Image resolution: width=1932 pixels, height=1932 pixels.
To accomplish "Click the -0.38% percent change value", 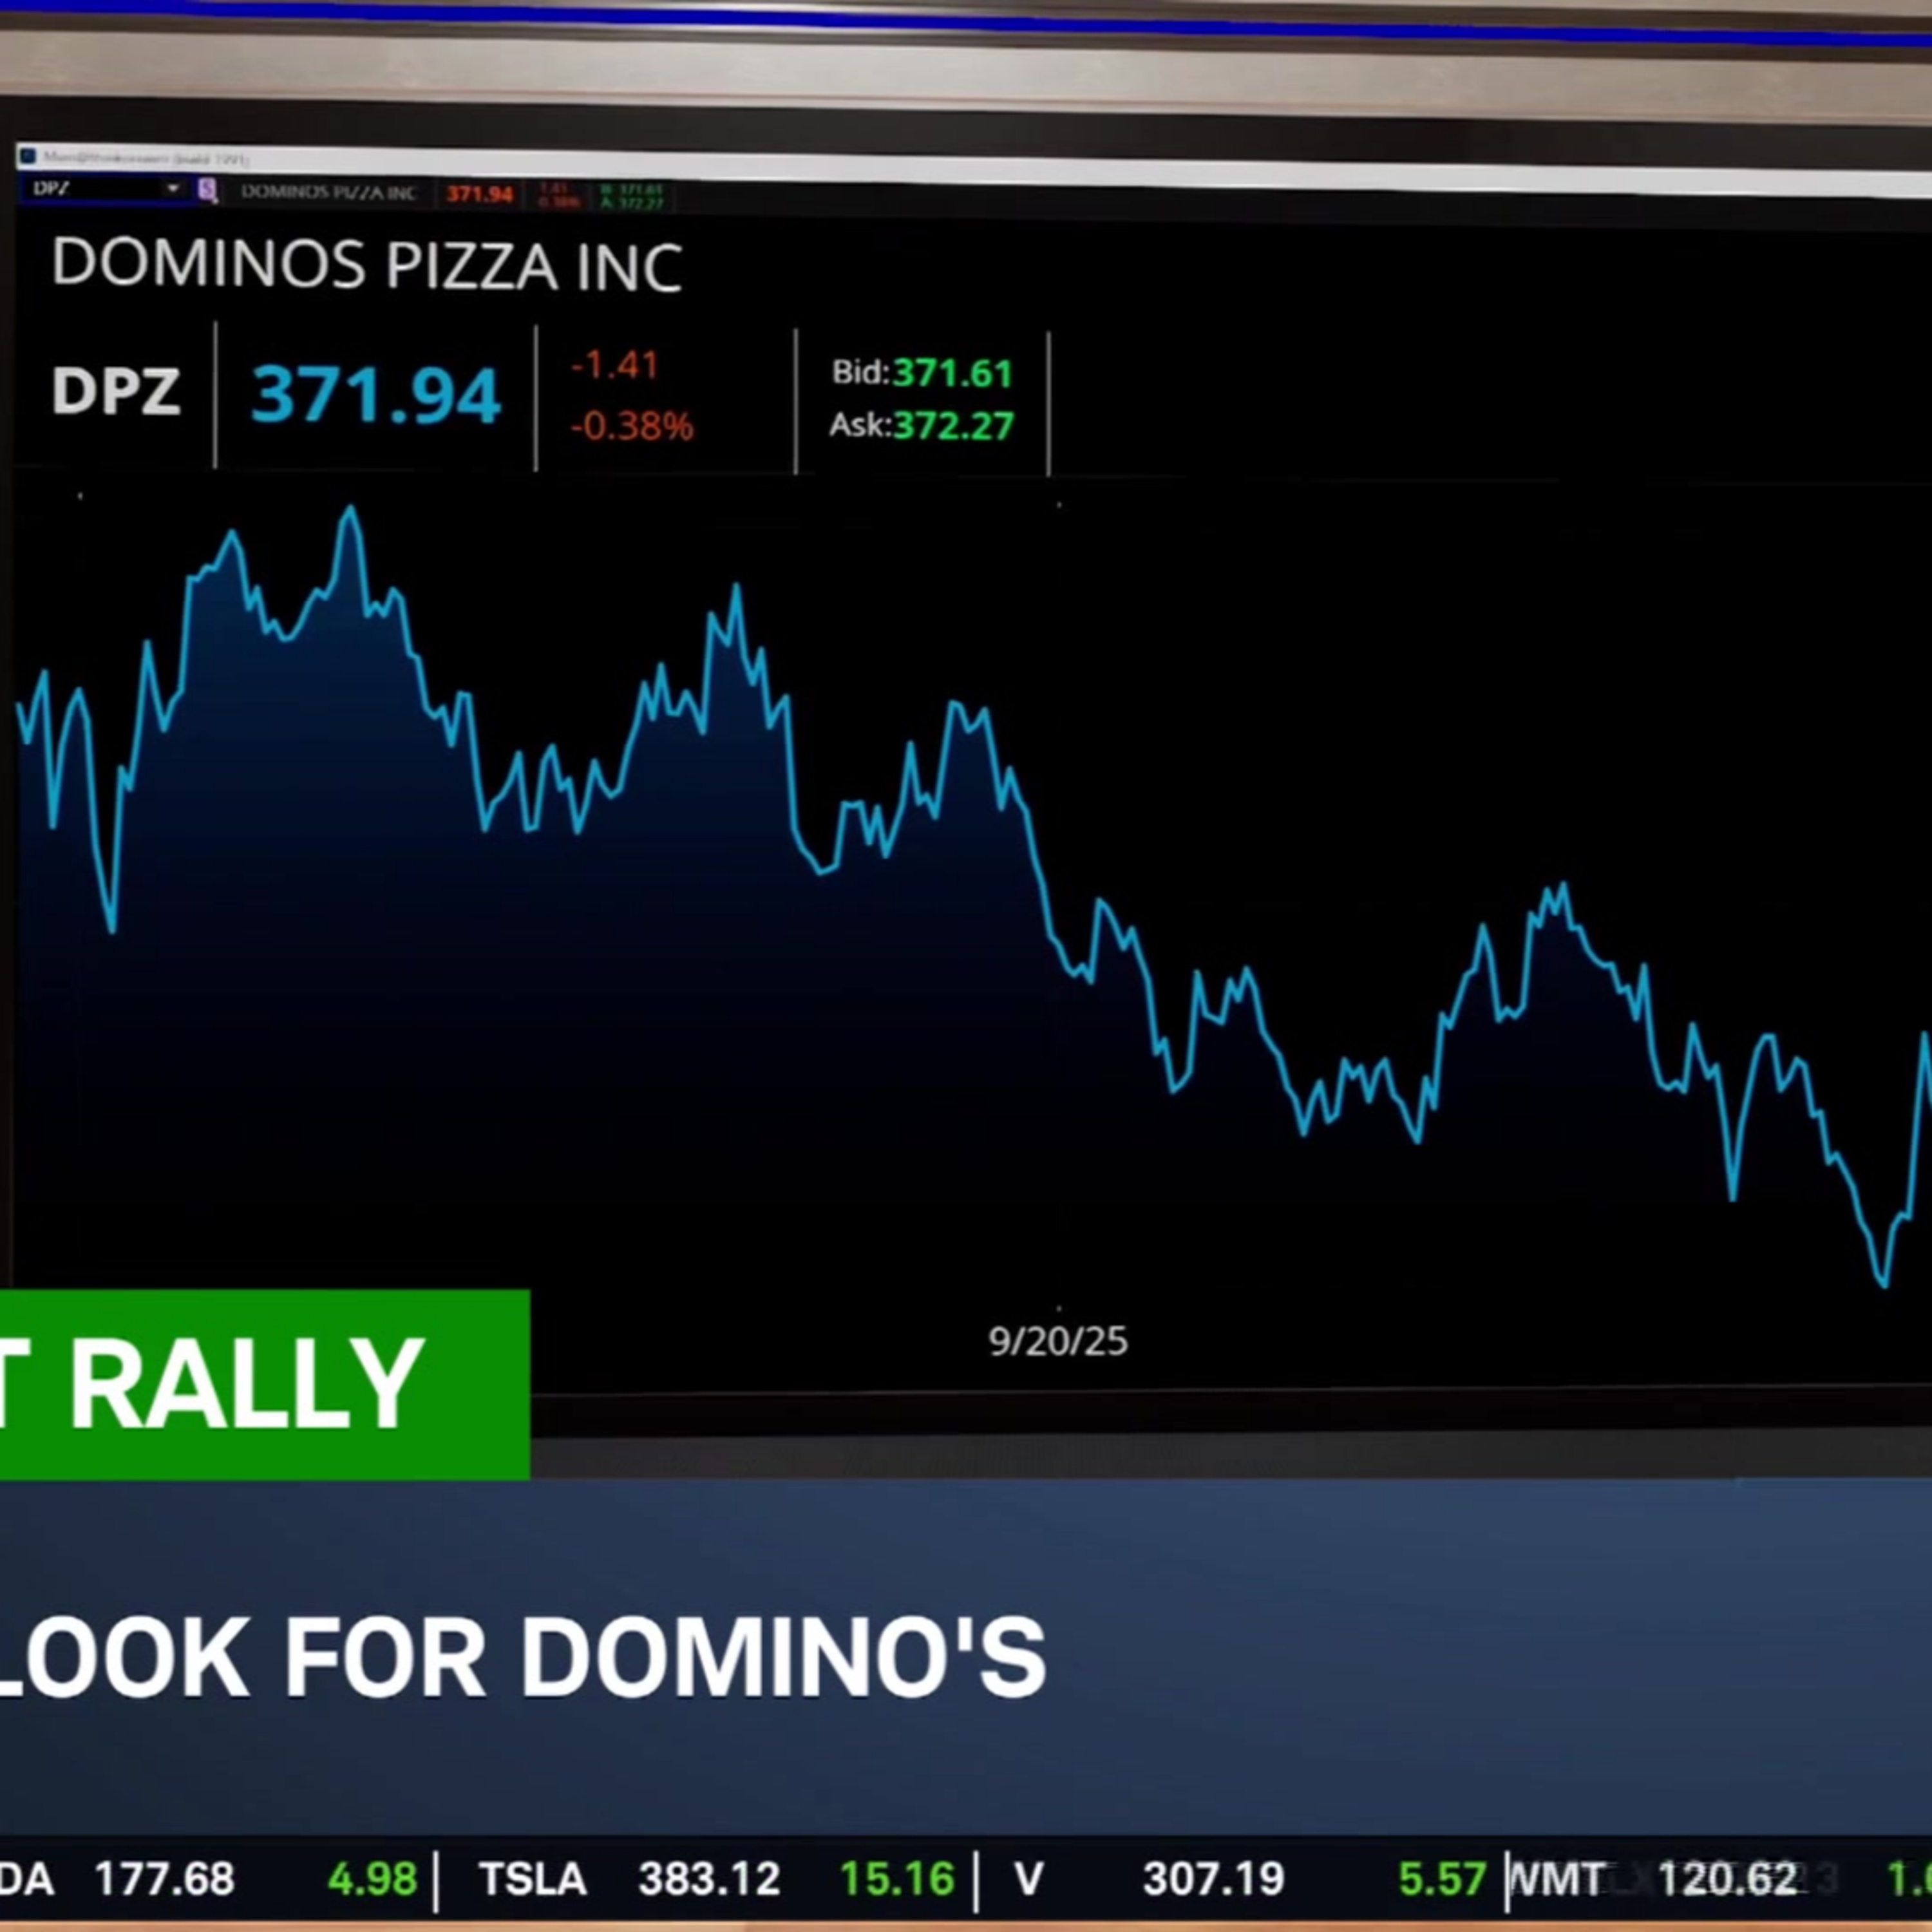I will pyautogui.click(x=631, y=427).
